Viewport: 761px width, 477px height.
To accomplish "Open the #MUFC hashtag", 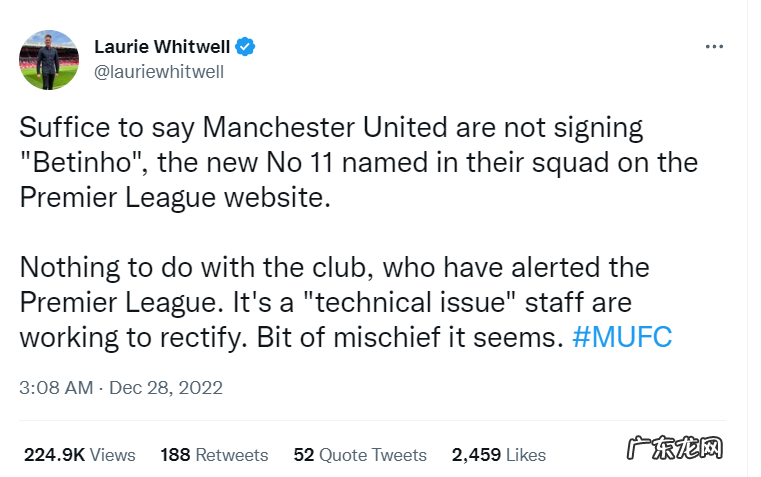I will coord(622,337).
